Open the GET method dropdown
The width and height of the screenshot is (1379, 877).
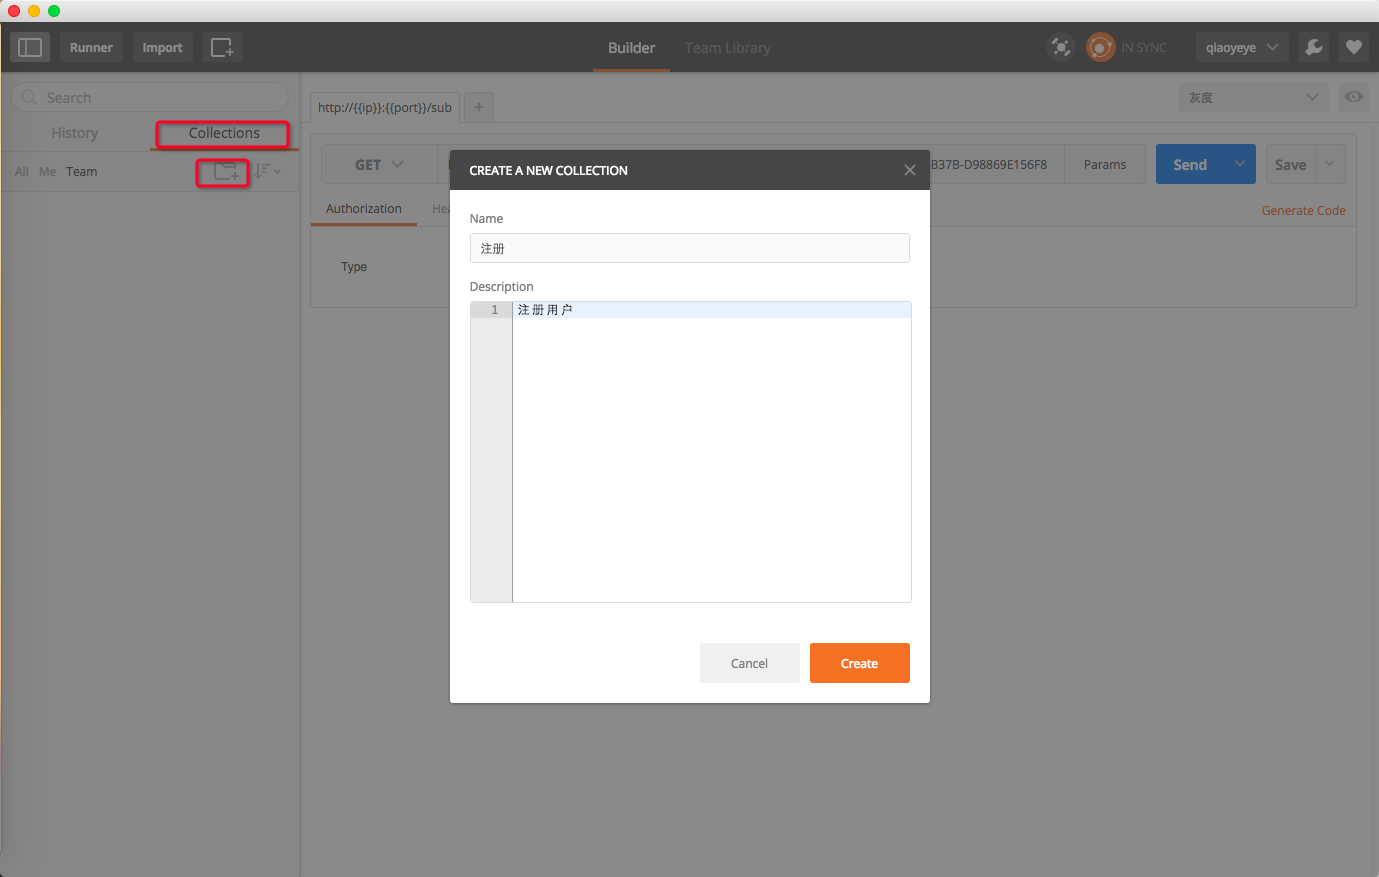pos(379,165)
